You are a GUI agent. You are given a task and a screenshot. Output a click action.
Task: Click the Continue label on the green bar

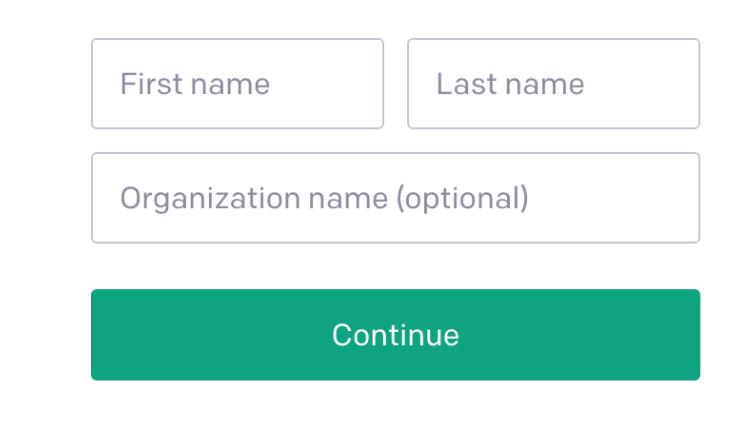[x=395, y=335]
